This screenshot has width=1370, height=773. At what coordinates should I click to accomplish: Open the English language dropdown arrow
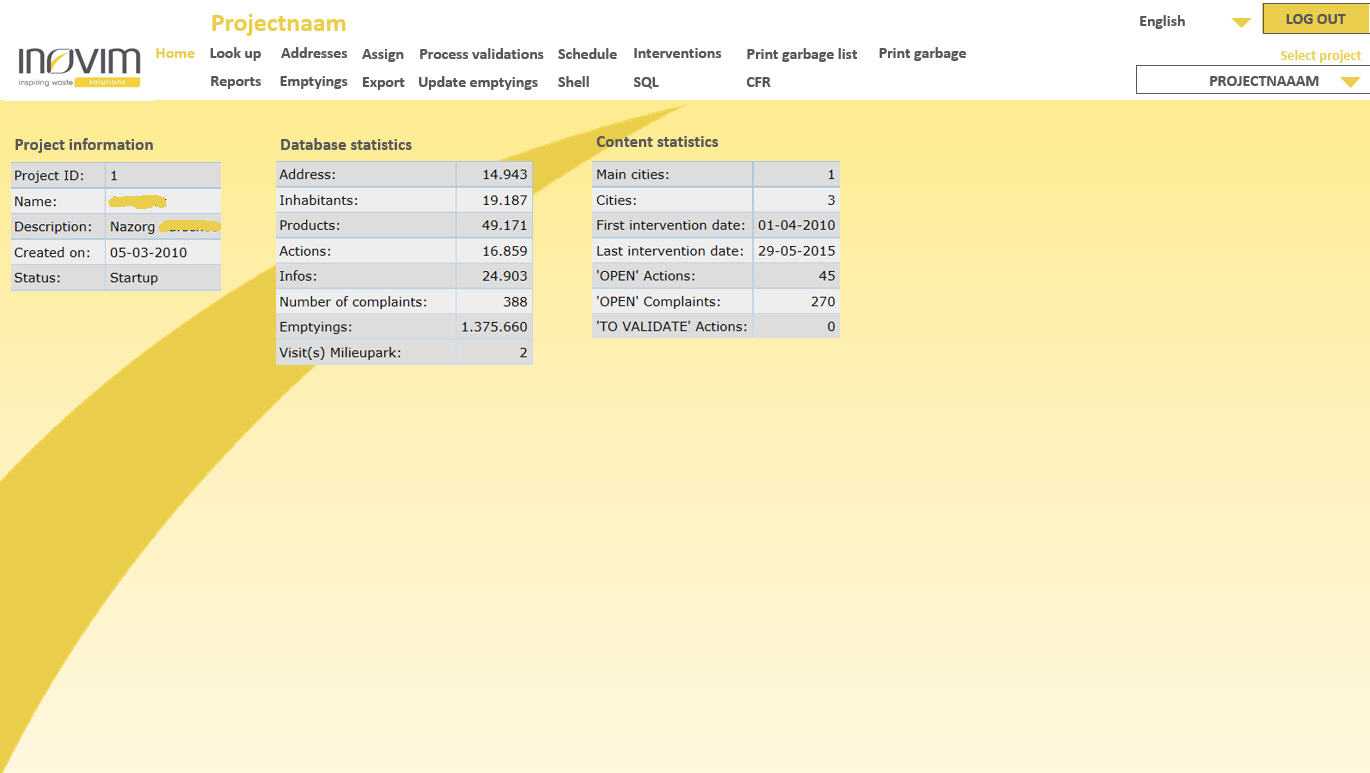coord(1241,22)
